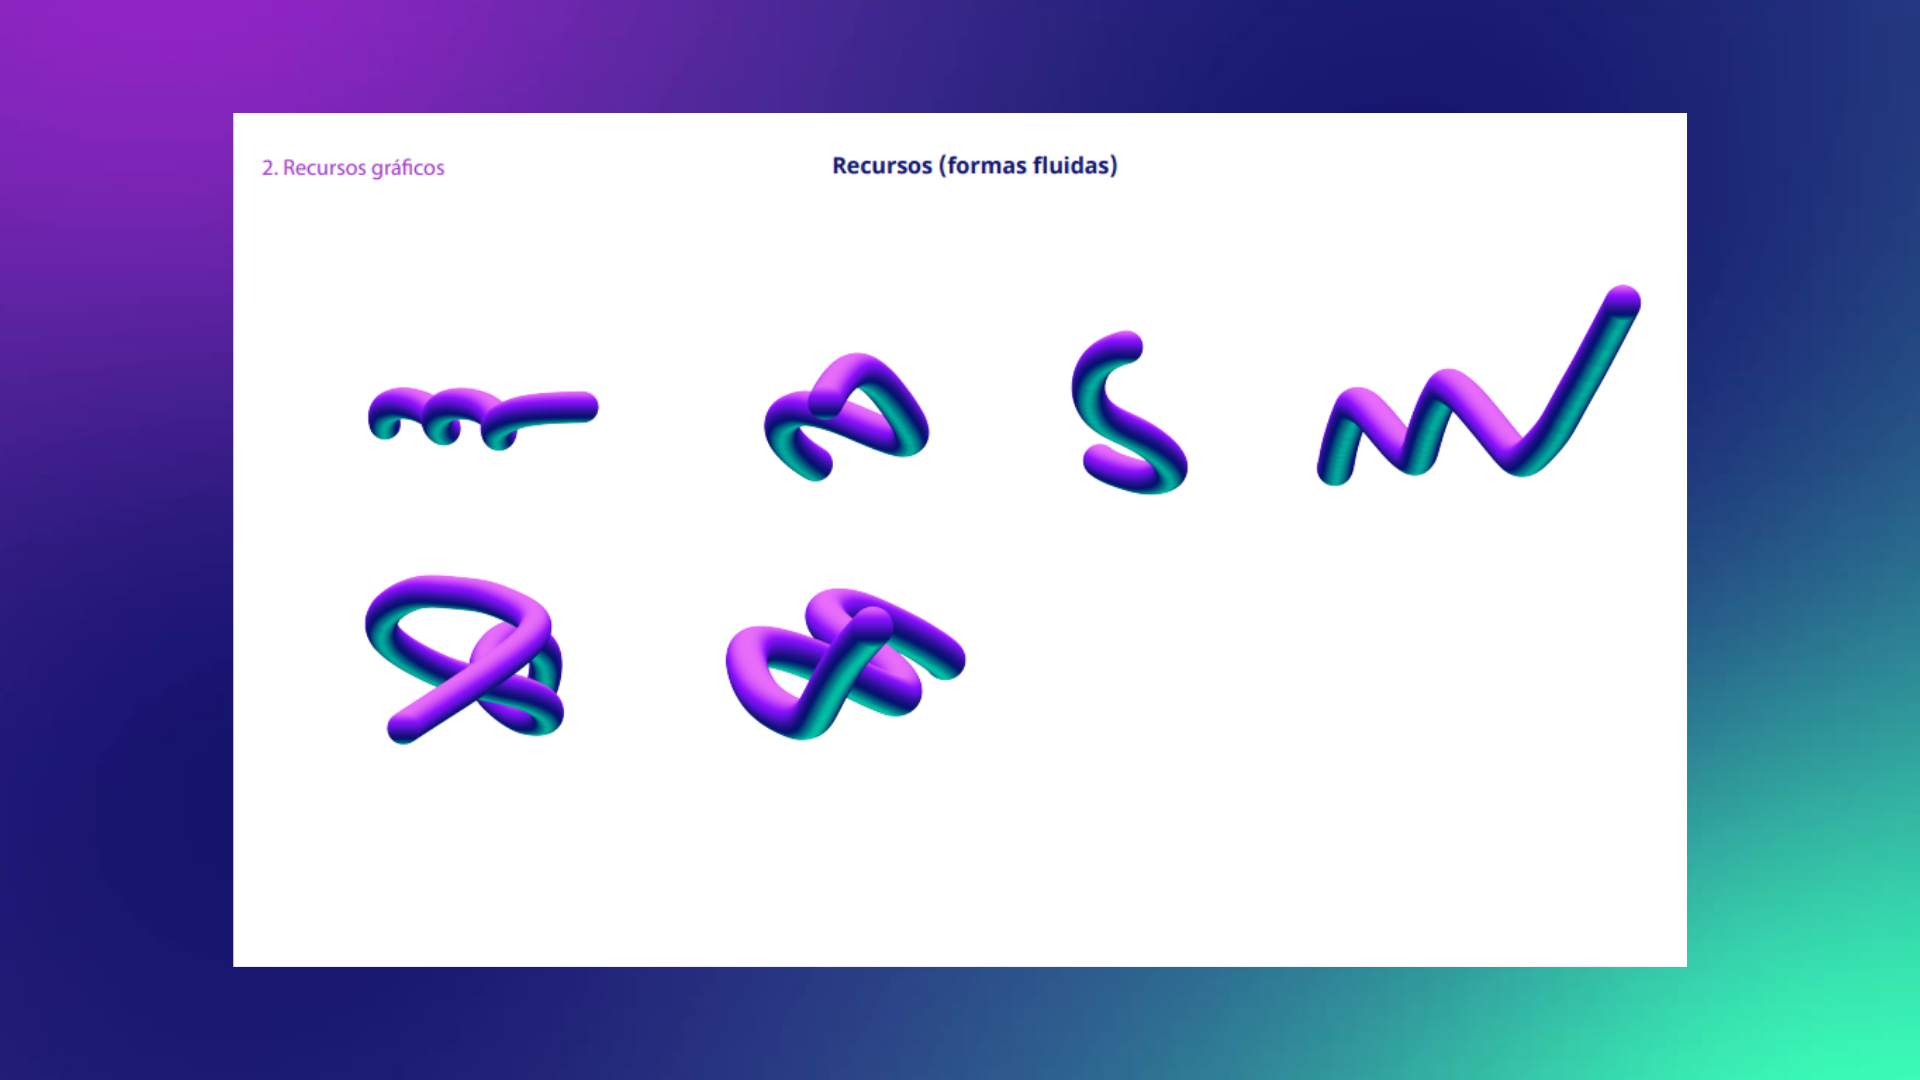Select the tangled loop shape right of the pretzel

pos(845,664)
